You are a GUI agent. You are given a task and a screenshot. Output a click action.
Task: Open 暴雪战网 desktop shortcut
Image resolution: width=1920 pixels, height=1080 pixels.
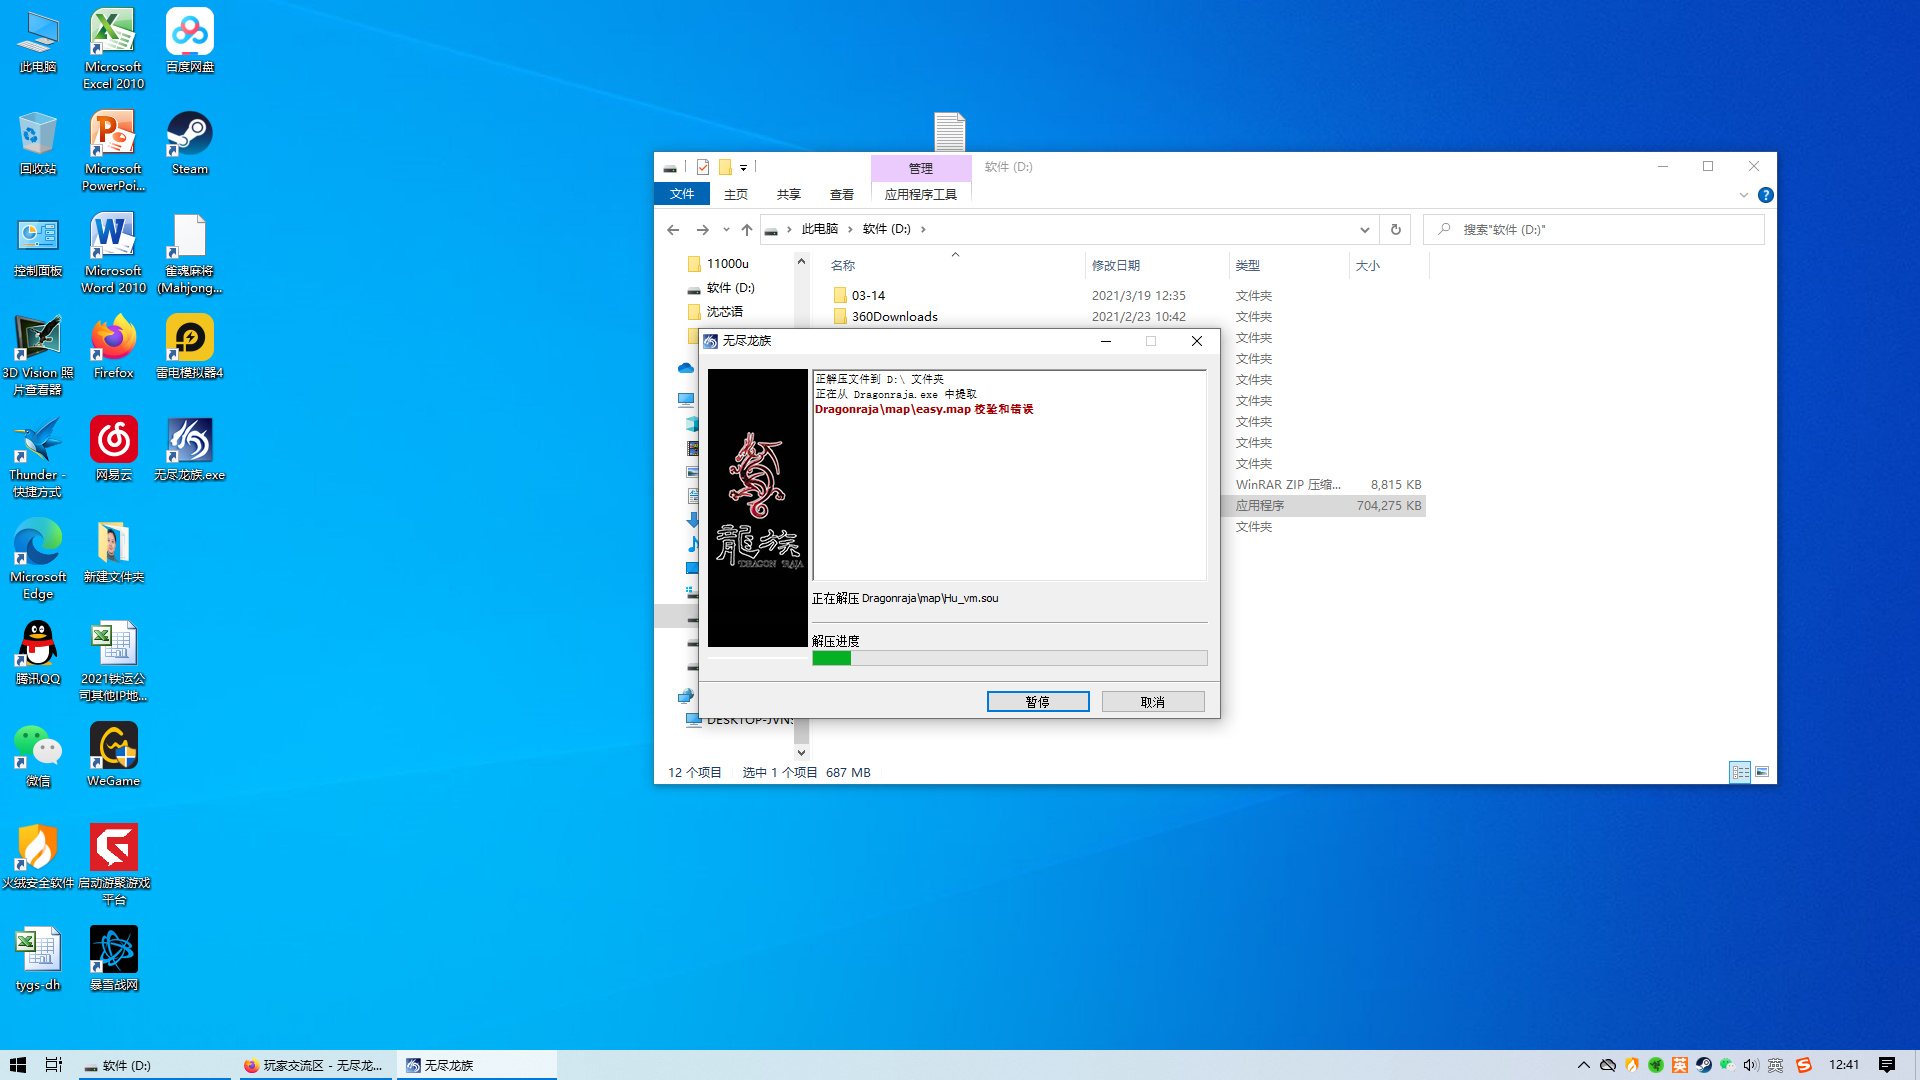coord(113,959)
